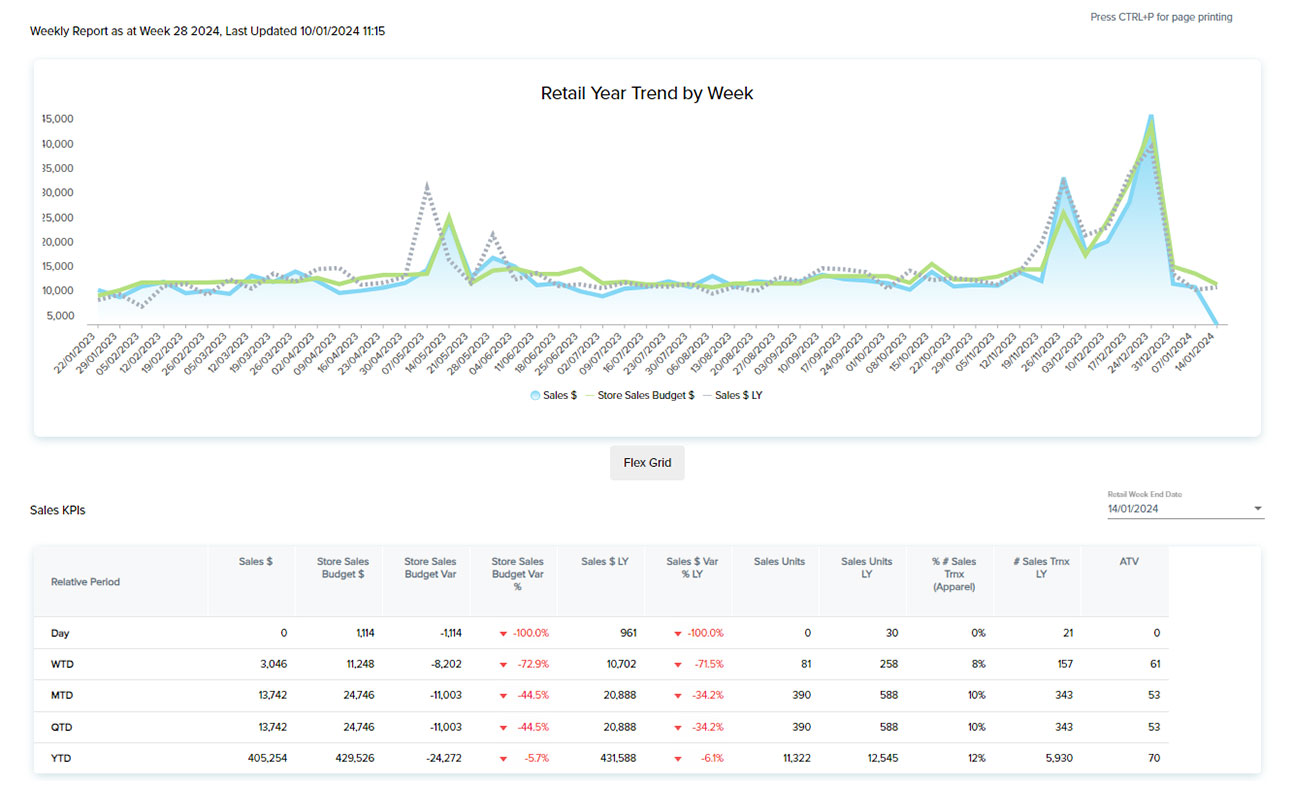
Task: Click the Flex Grid button
Action: [x=647, y=463]
